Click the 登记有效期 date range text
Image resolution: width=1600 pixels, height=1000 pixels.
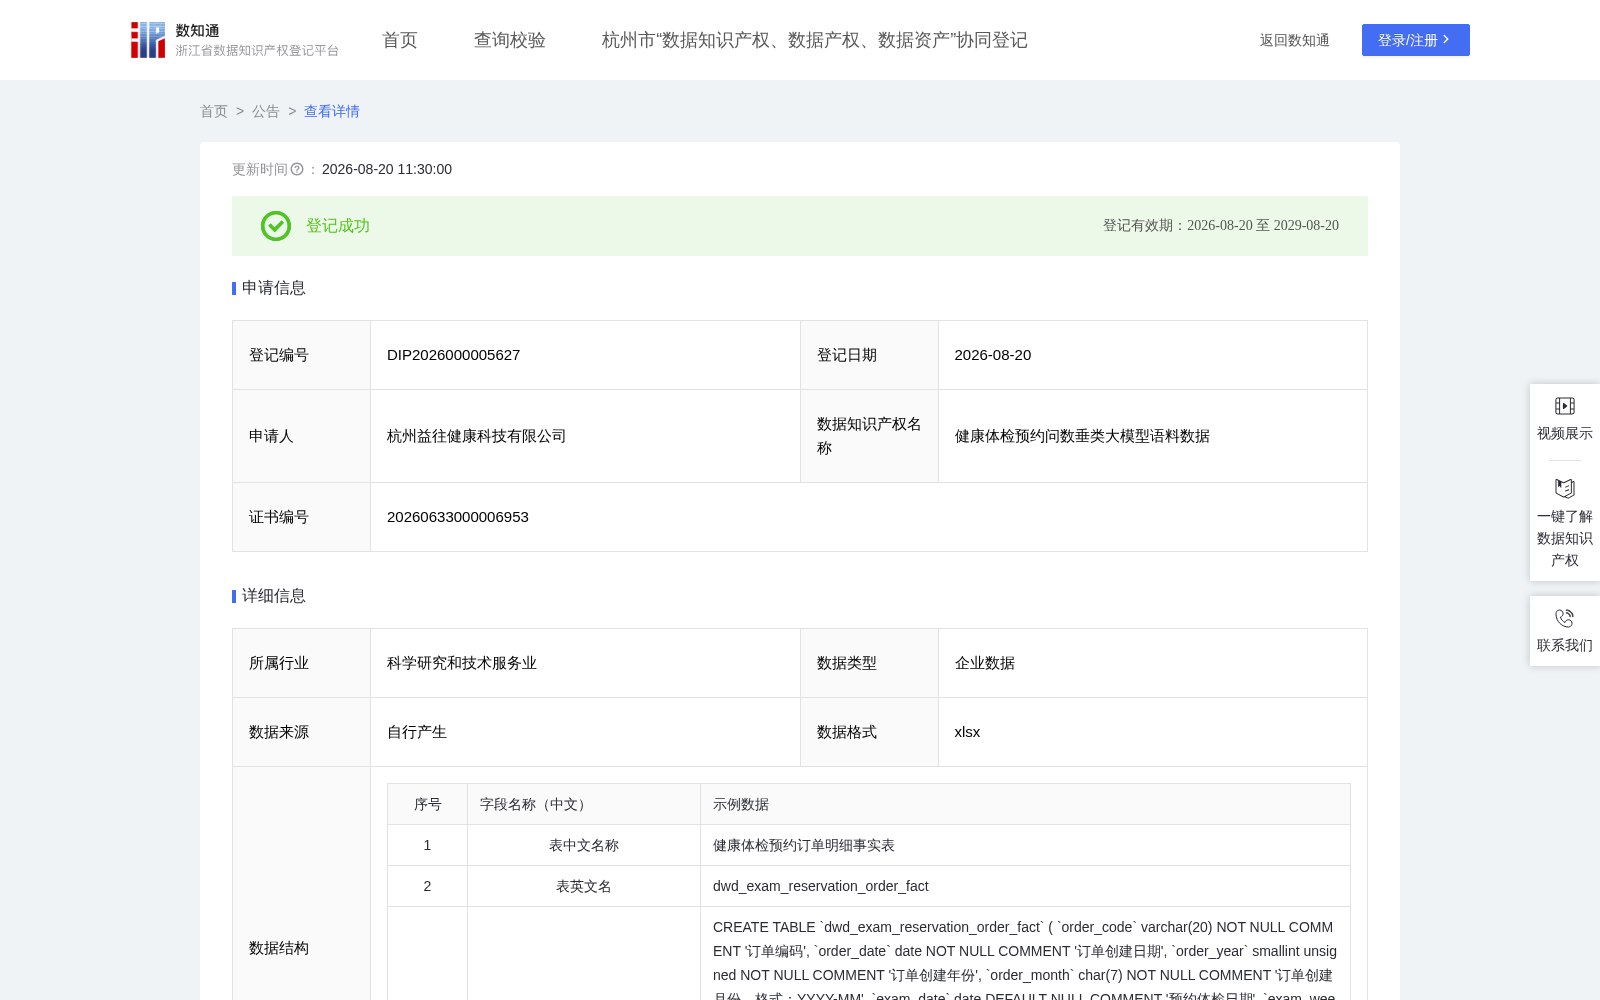pos(1221,226)
